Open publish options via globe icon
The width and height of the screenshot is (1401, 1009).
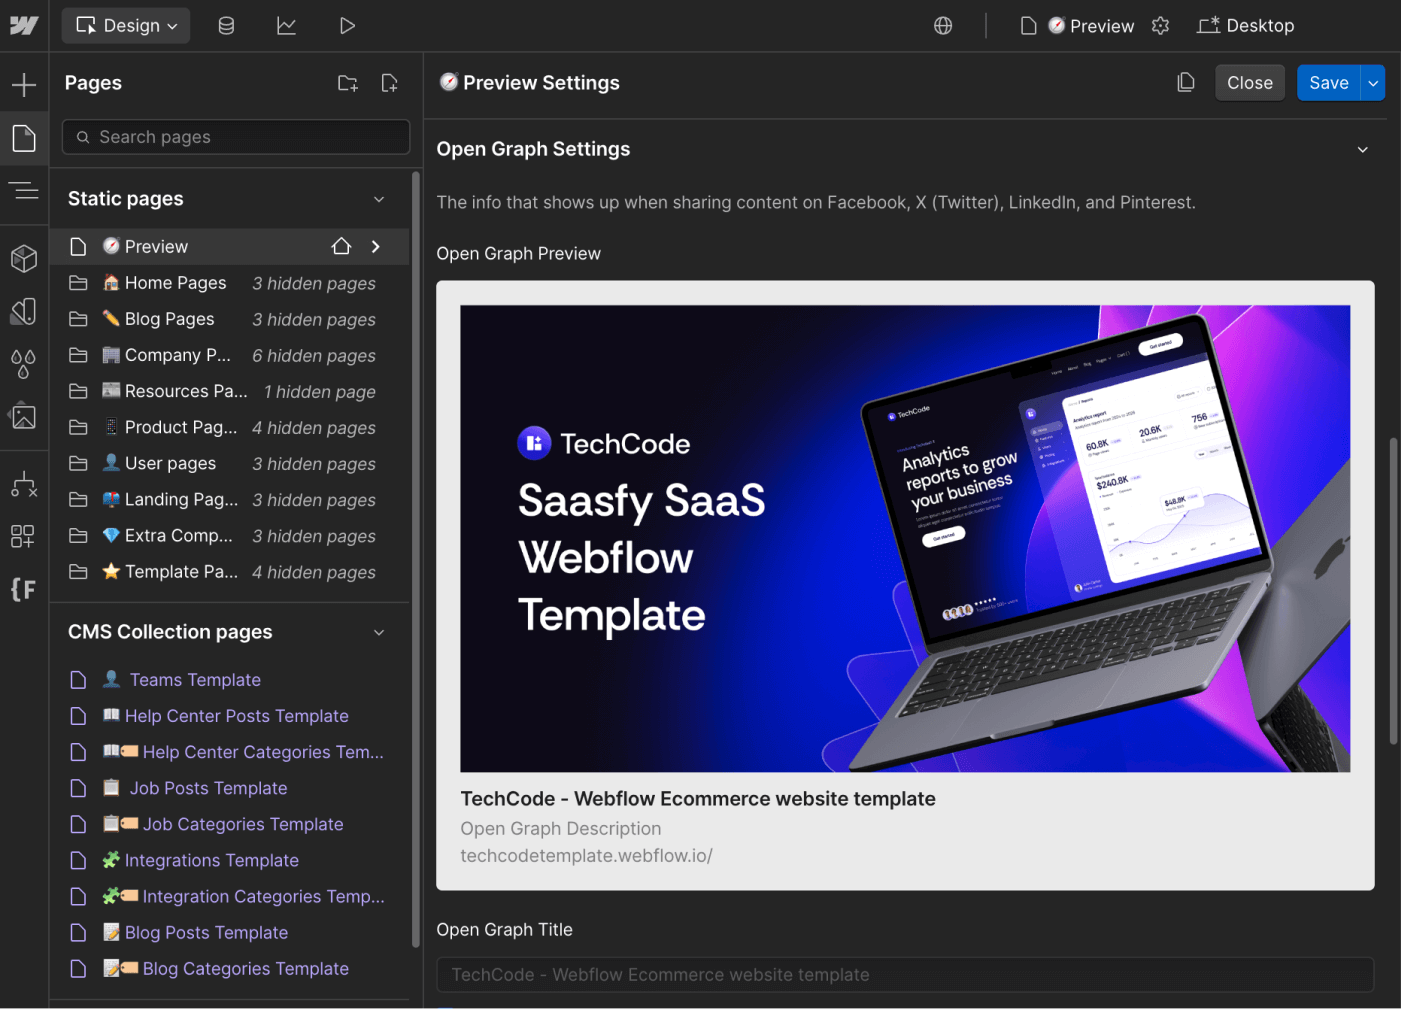(x=942, y=25)
